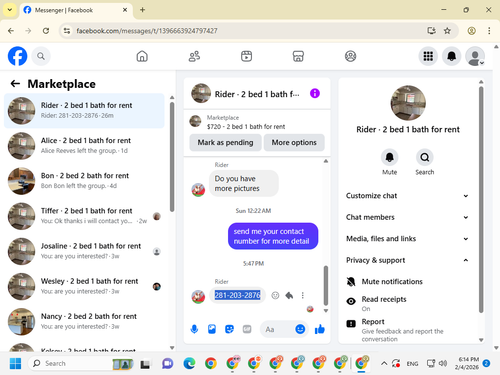500x375 pixels.
Task: Open Facebook search magnifier icon
Action: [41, 56]
